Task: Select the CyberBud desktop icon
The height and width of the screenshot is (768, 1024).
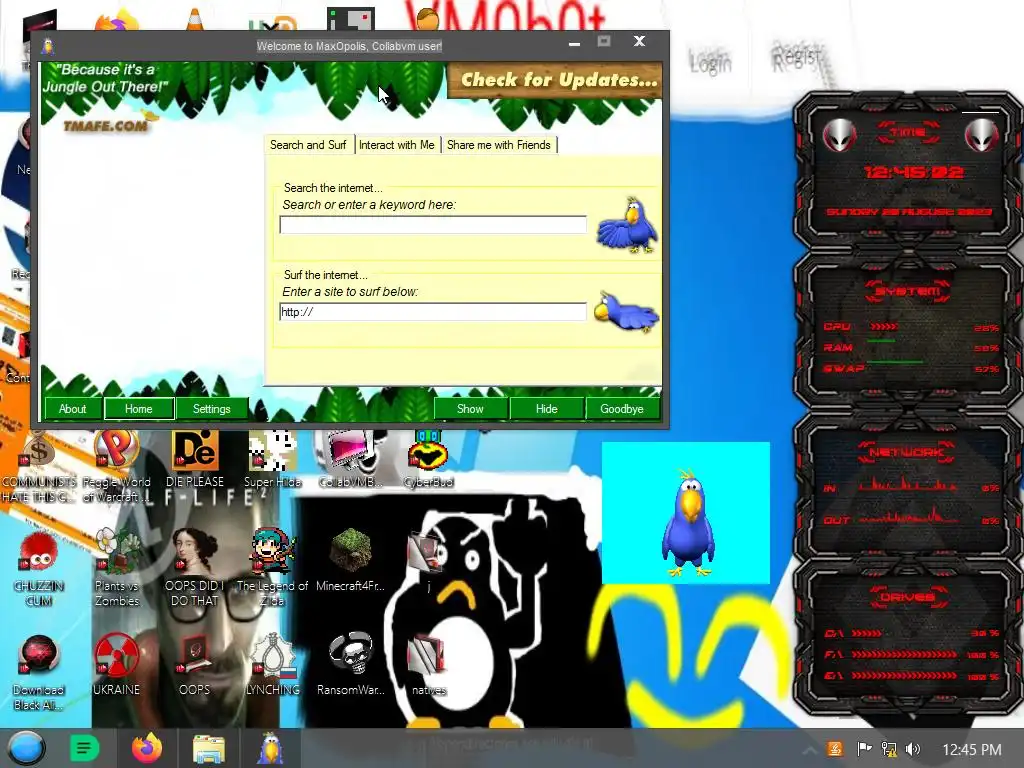Action: tap(428, 460)
